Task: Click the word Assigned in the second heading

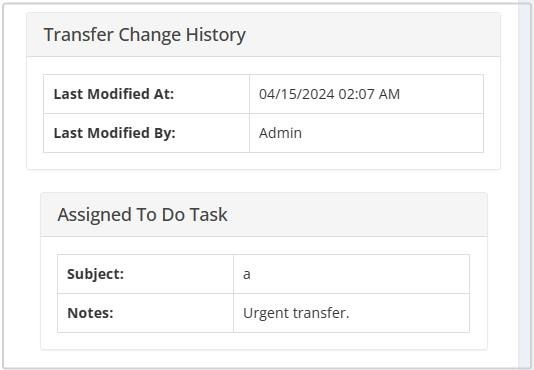Action: click(94, 215)
